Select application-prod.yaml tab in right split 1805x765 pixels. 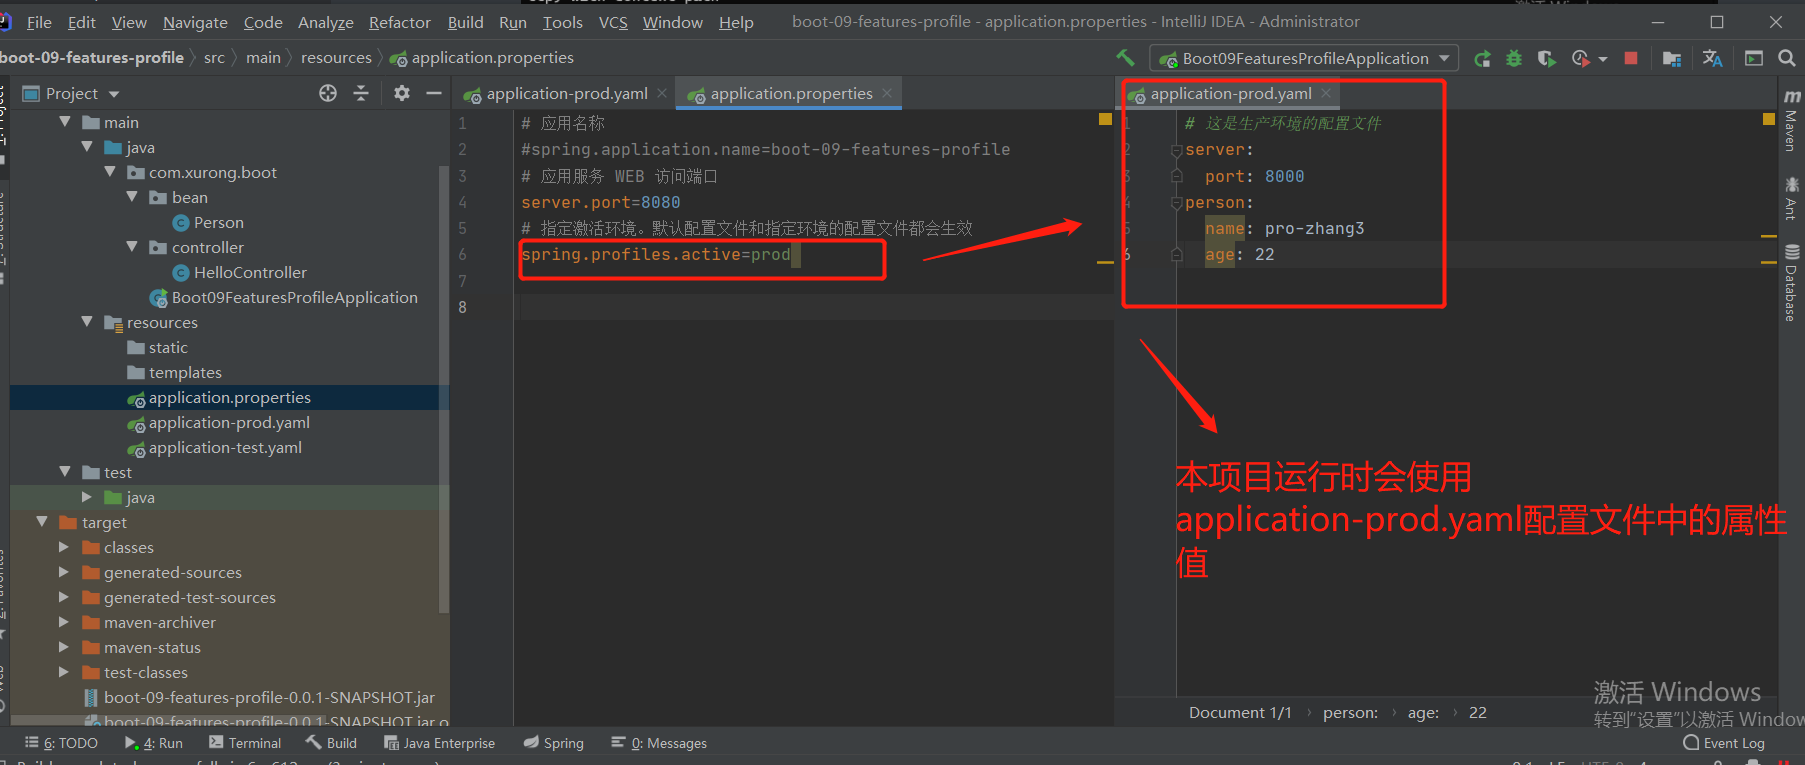point(1231,93)
